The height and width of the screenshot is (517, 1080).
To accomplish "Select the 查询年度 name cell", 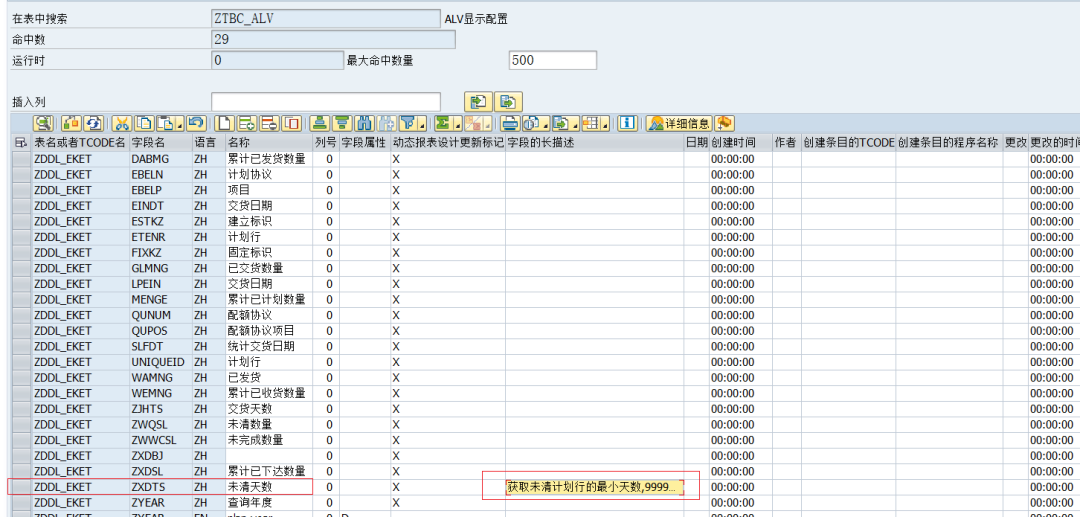I will tap(269, 503).
